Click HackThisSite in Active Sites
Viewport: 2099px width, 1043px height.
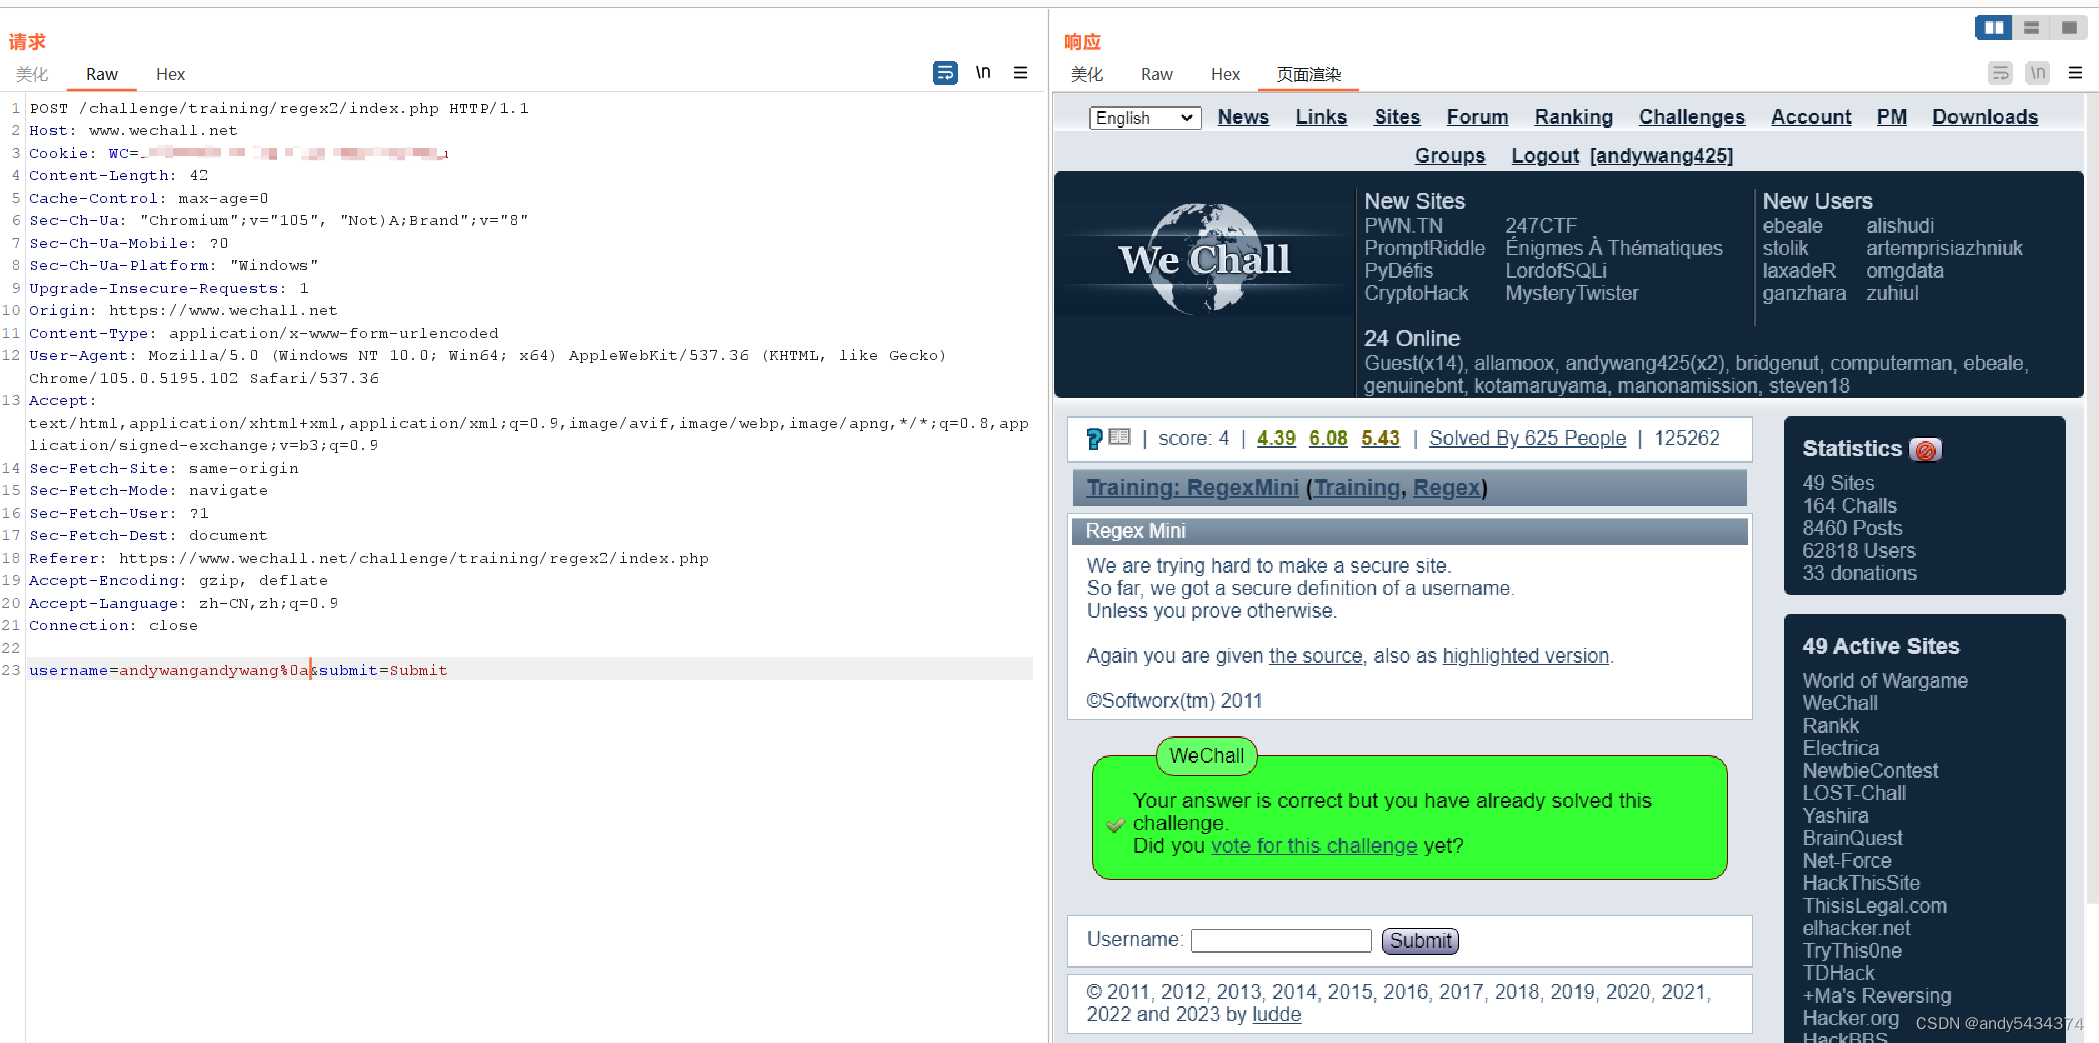point(1861,883)
